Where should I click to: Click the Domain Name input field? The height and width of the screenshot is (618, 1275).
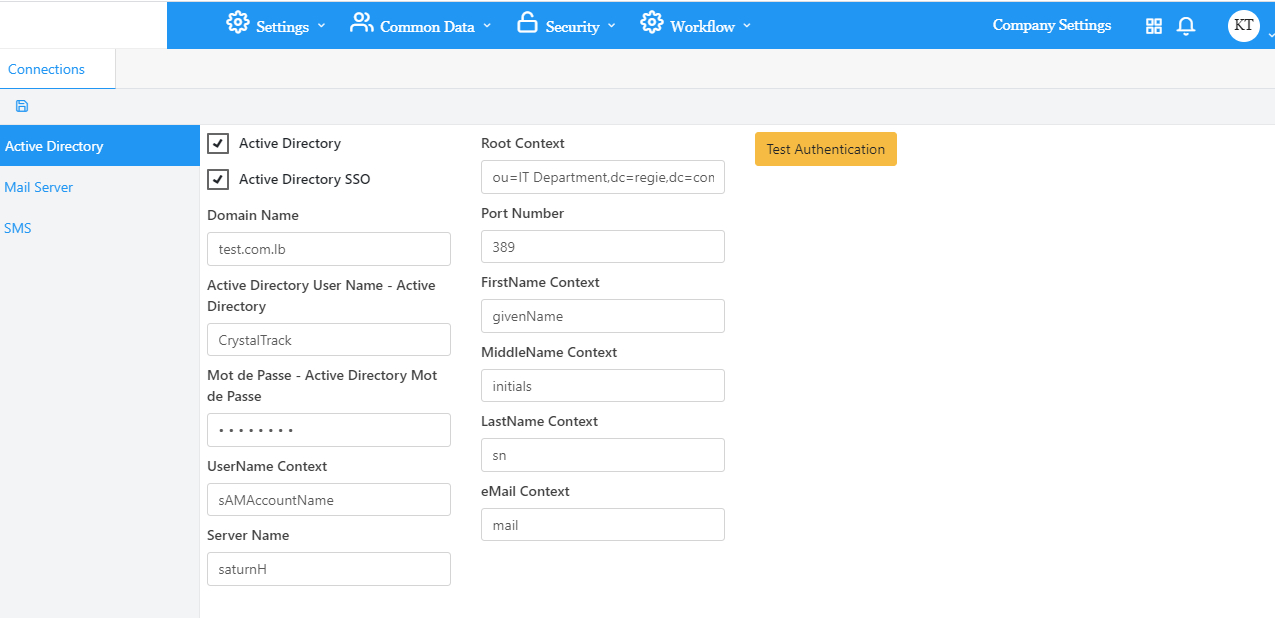coord(328,249)
